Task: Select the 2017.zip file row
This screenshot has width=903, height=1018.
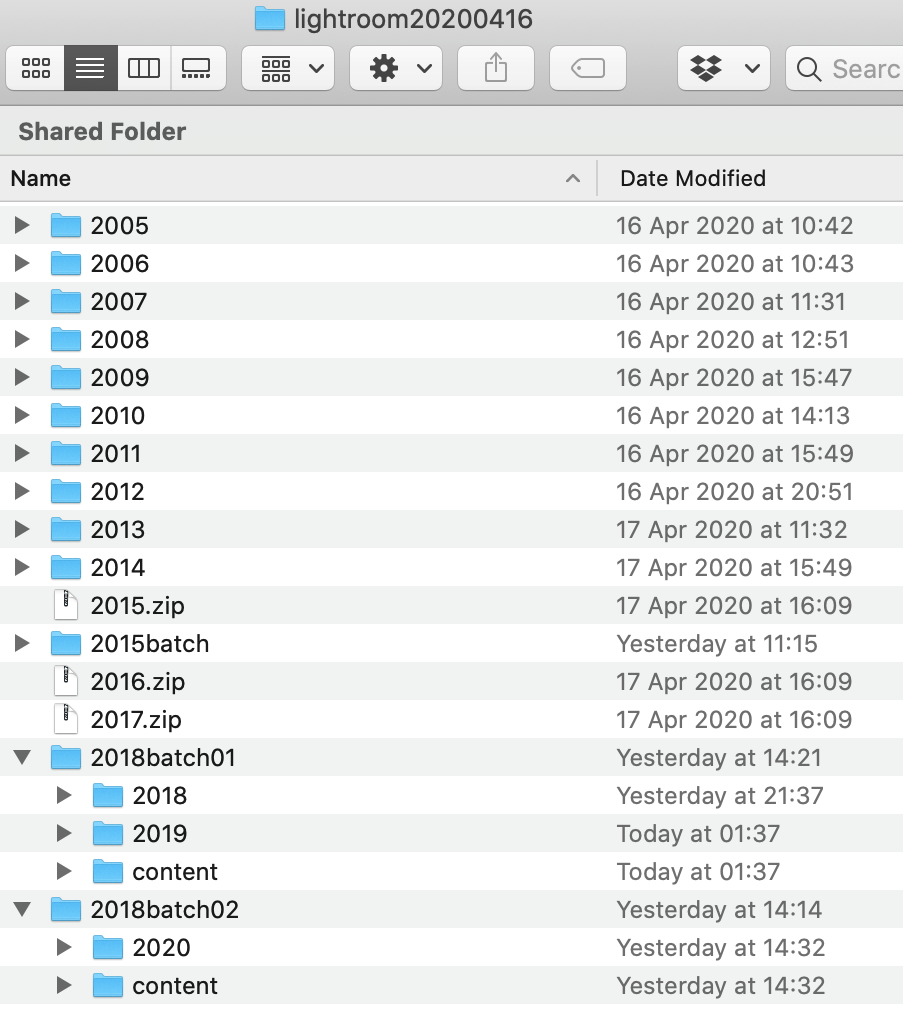Action: pyautogui.click(x=137, y=719)
